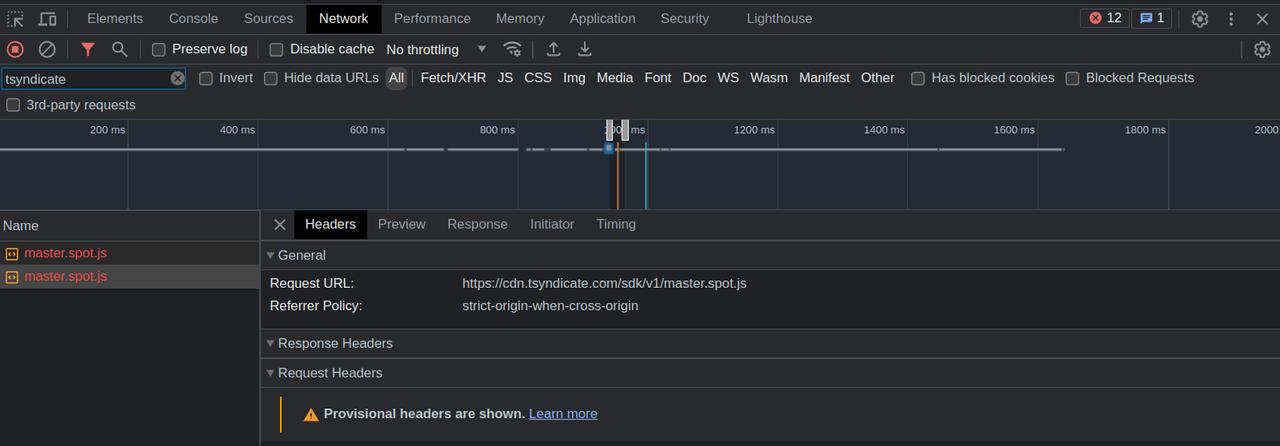Clear the tsyndicate filter text
1280x446 pixels.
[x=177, y=78]
